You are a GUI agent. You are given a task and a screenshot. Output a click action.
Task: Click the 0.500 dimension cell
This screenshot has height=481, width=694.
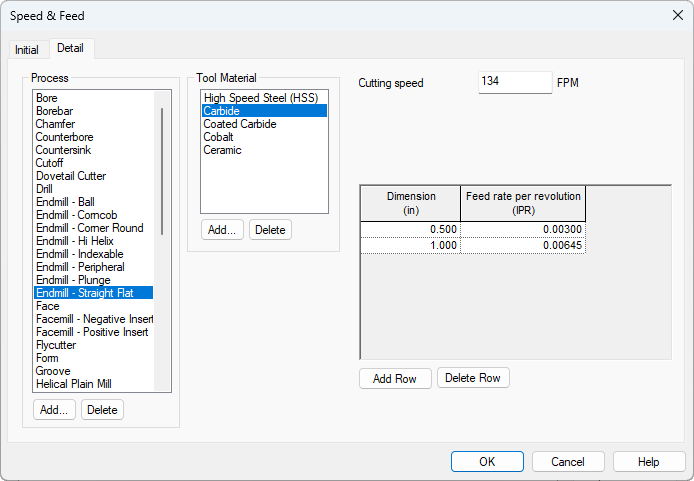410,229
